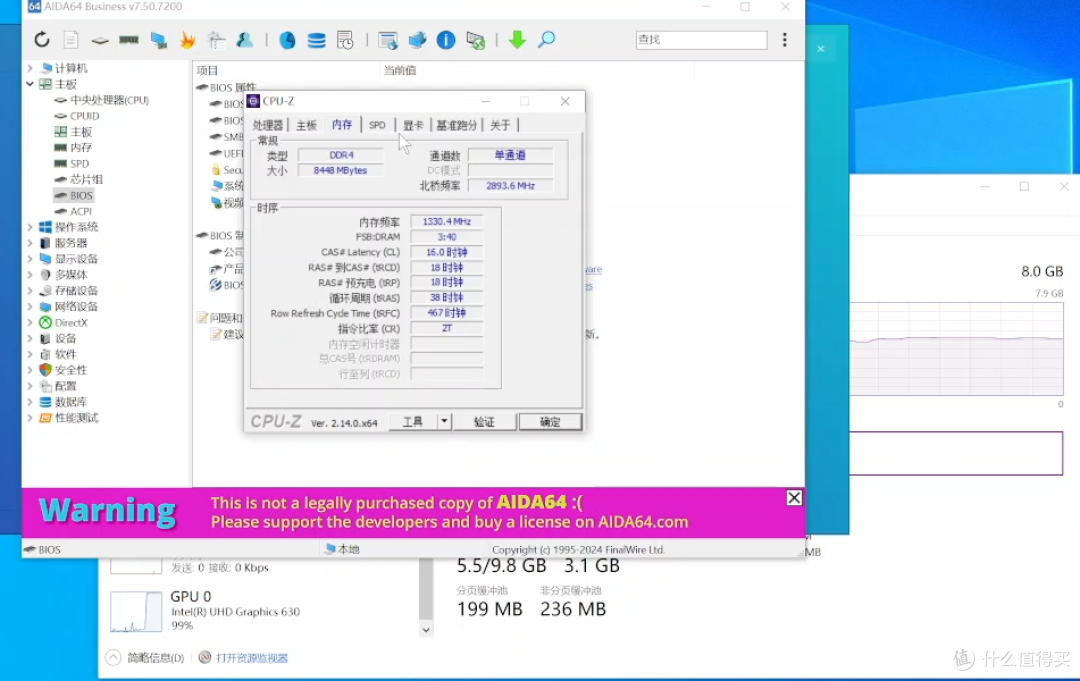This screenshot has height=681, width=1080.
Task: Open the 关于 tab in CPU-Z
Action: [x=500, y=125]
